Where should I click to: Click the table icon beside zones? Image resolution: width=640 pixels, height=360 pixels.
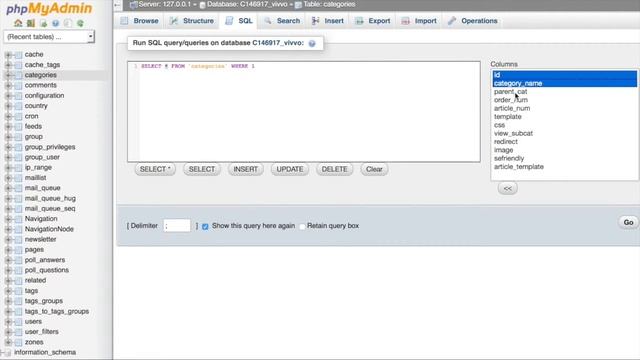pyautogui.click(x=18, y=342)
